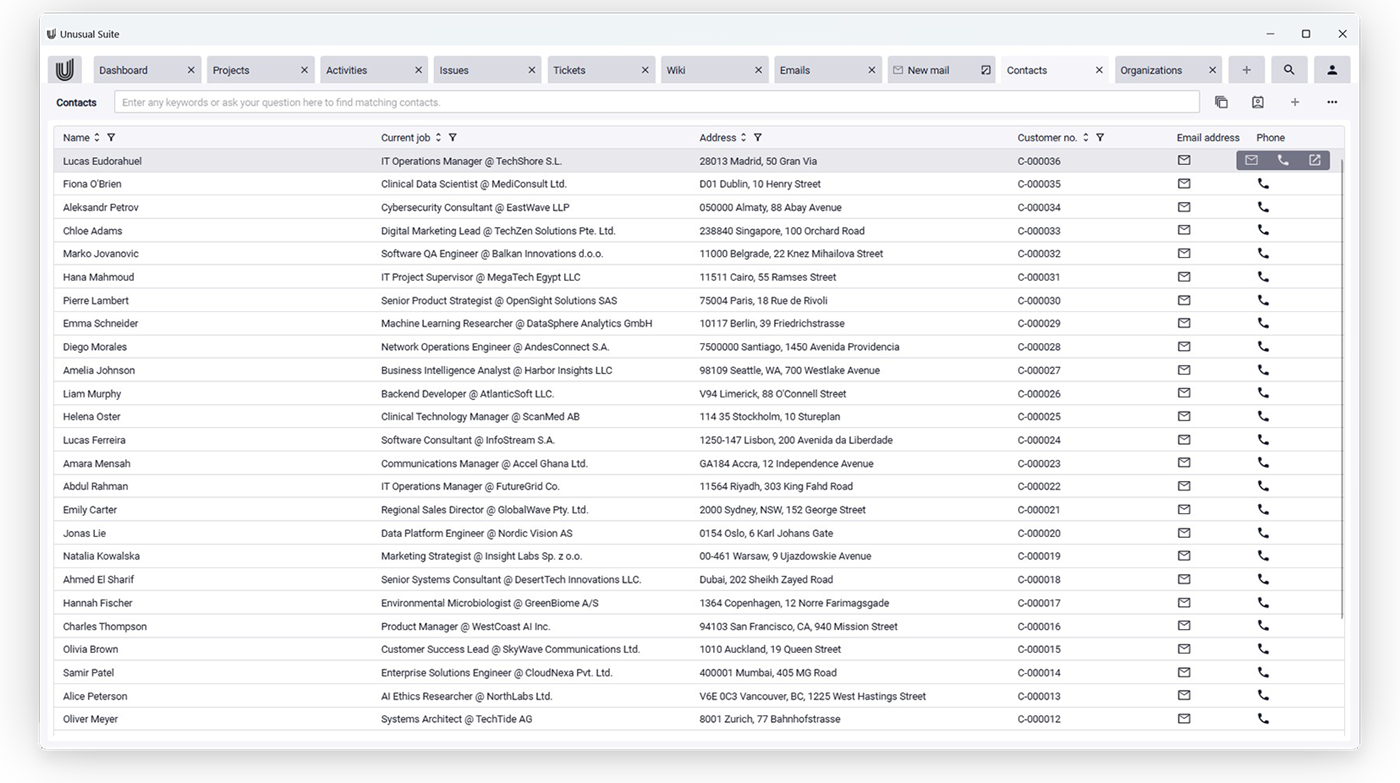Close the Wiki tab
The width and height of the screenshot is (1400, 783).
tap(758, 70)
